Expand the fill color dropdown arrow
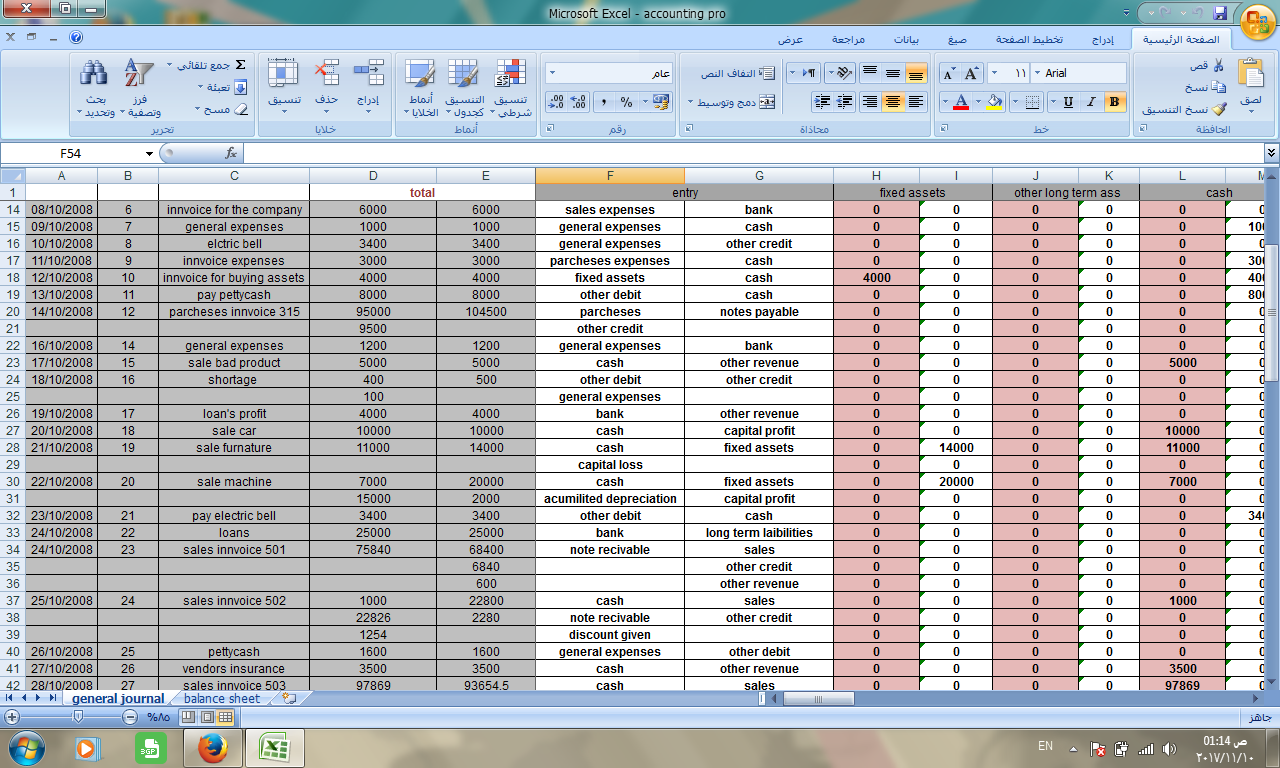The height and width of the screenshot is (768, 1280). click(978, 102)
